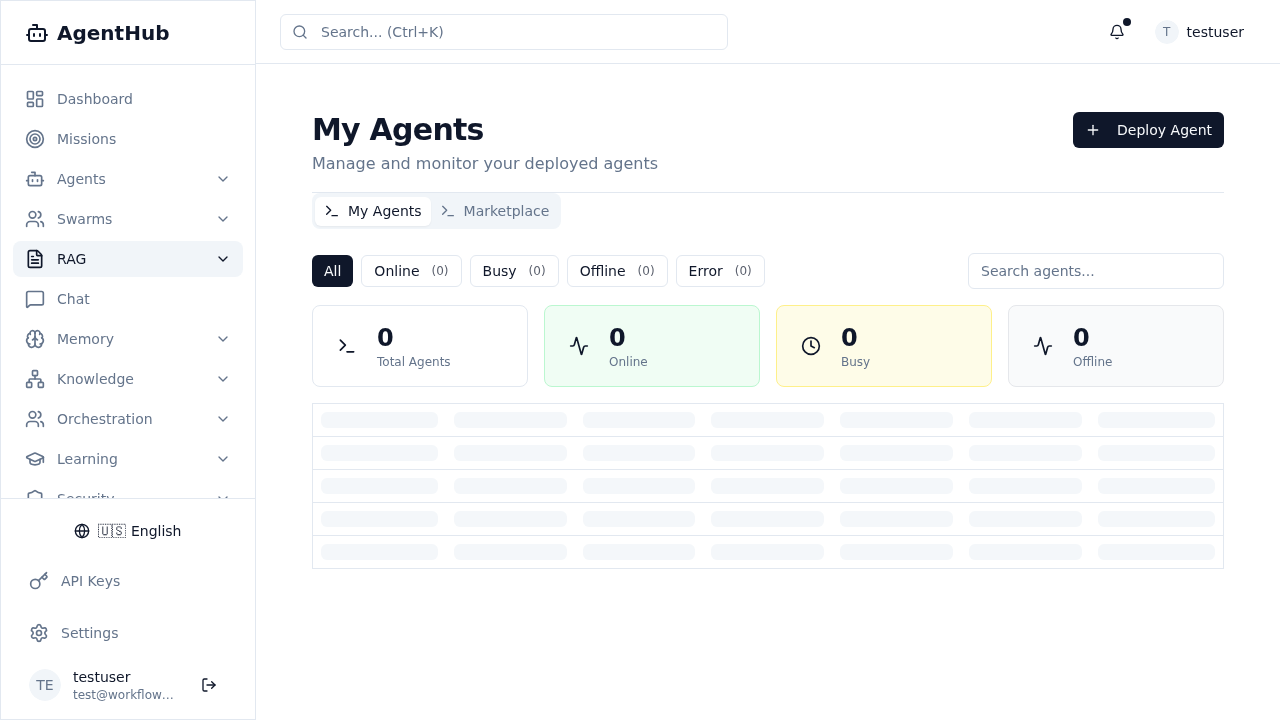Expand the Agents sidebar section
This screenshot has height=720, width=1280.
tap(223, 179)
